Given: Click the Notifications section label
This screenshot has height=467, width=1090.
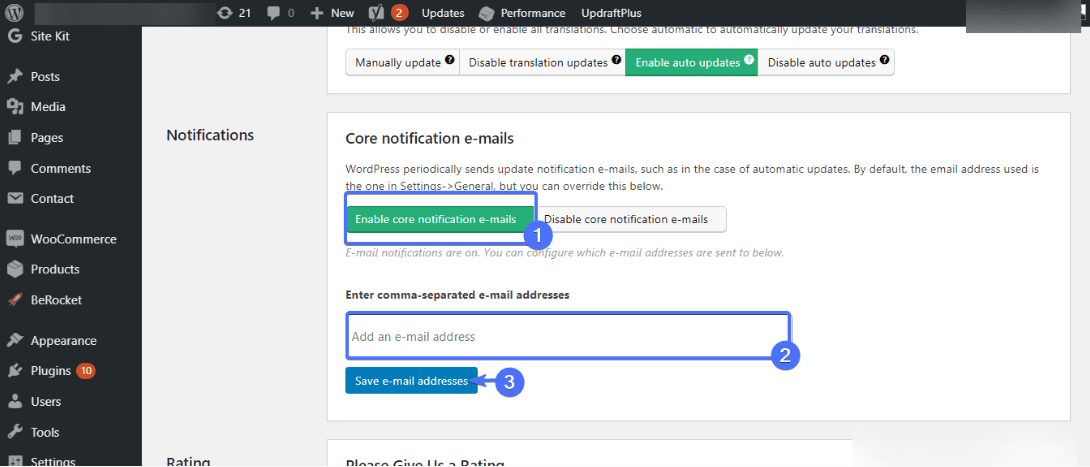Looking at the screenshot, I should [210, 135].
